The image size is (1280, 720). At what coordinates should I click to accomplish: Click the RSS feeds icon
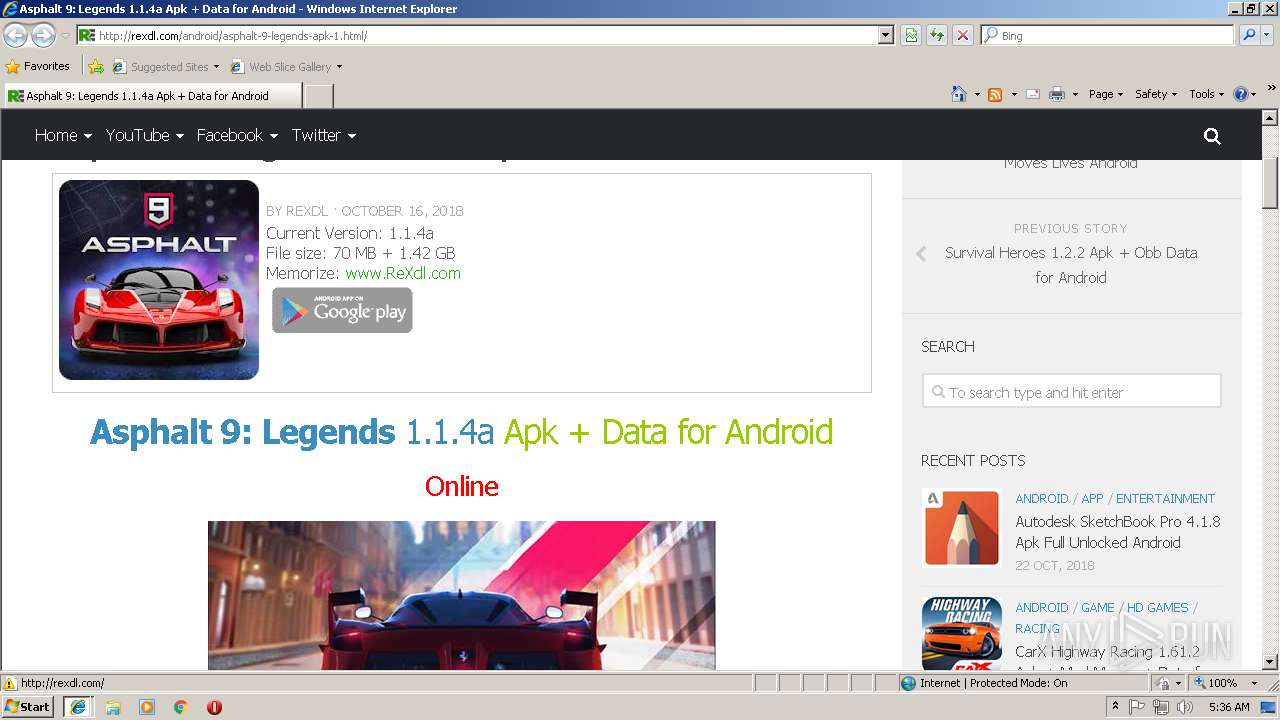tap(995, 94)
